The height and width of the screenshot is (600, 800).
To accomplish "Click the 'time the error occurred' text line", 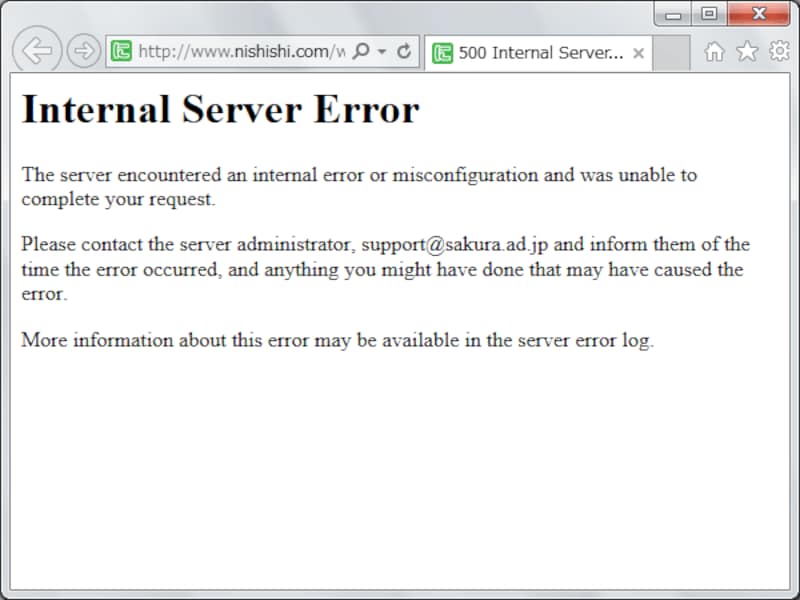I will (382, 269).
